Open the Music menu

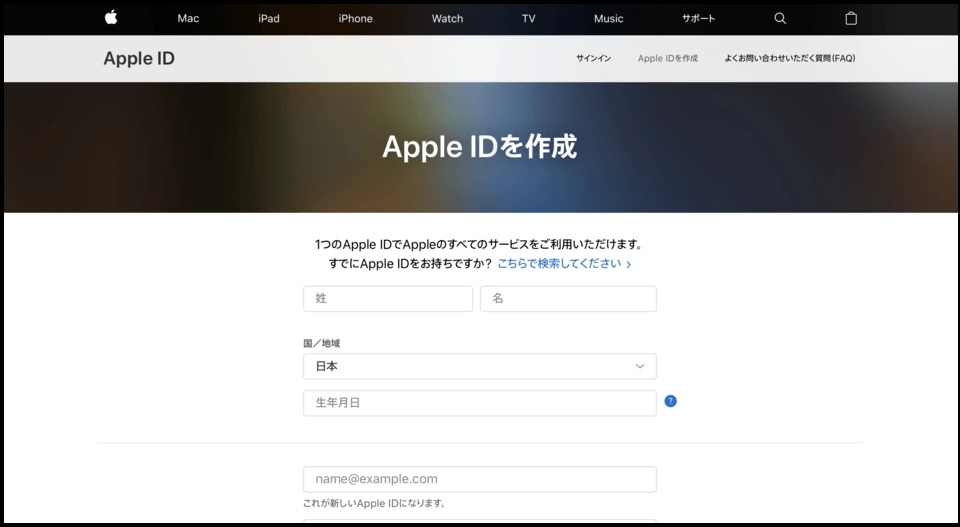pos(609,18)
